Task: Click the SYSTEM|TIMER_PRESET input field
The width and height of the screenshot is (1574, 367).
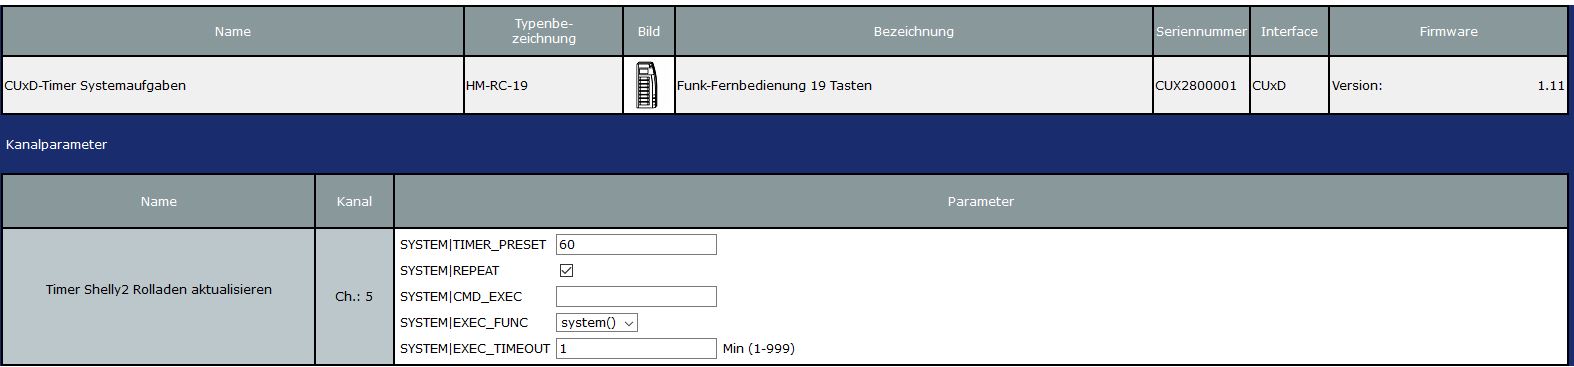Action: (636, 245)
